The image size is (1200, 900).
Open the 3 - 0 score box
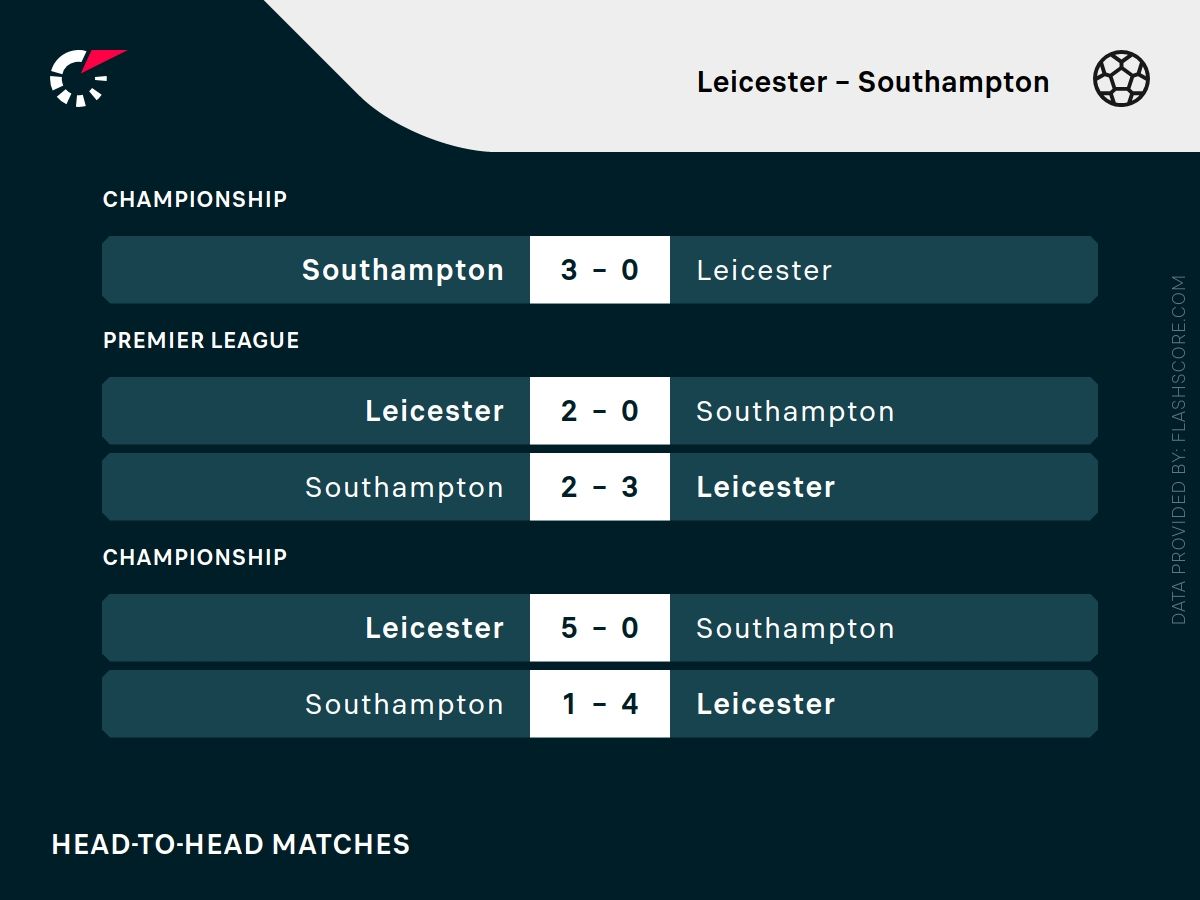tap(599, 270)
